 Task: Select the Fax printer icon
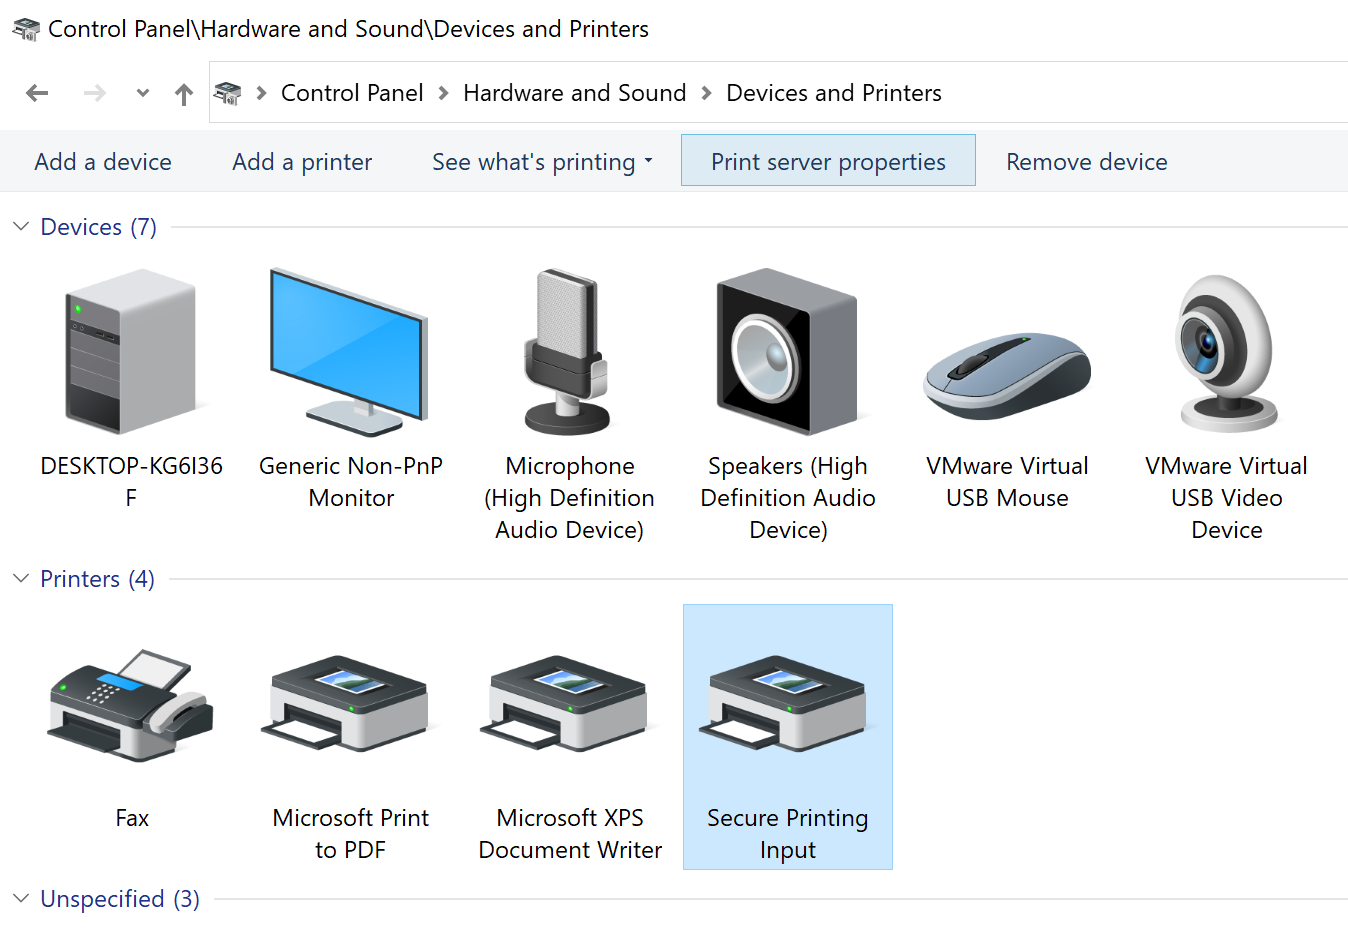(131, 705)
